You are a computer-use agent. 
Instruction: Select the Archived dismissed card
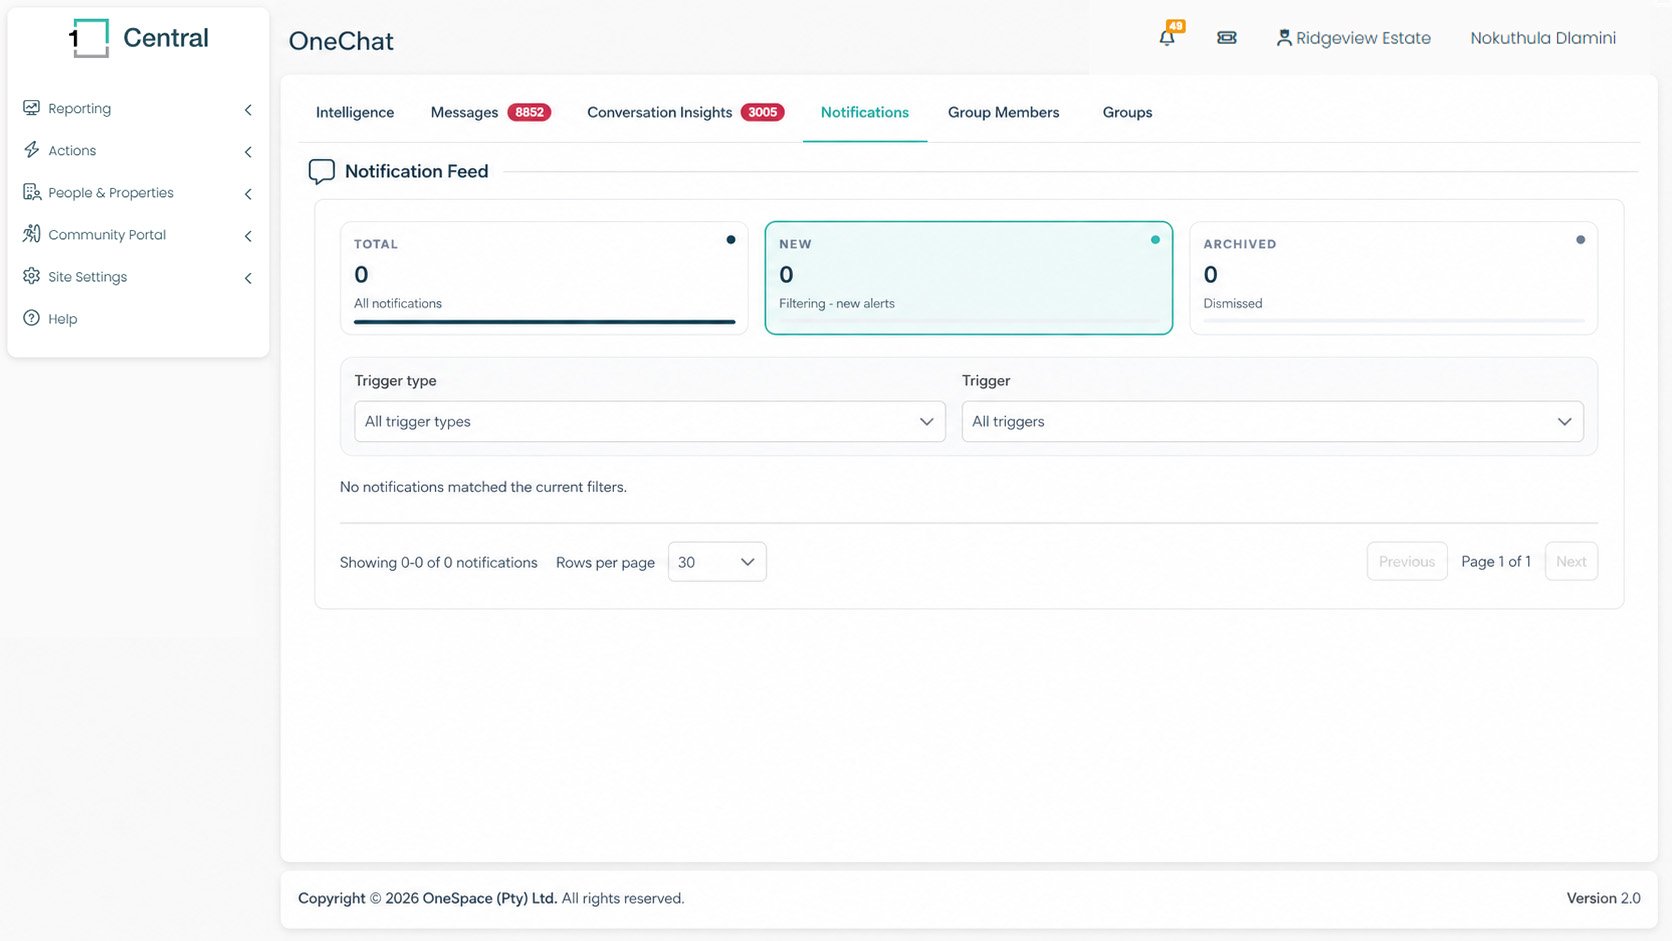click(x=1393, y=278)
